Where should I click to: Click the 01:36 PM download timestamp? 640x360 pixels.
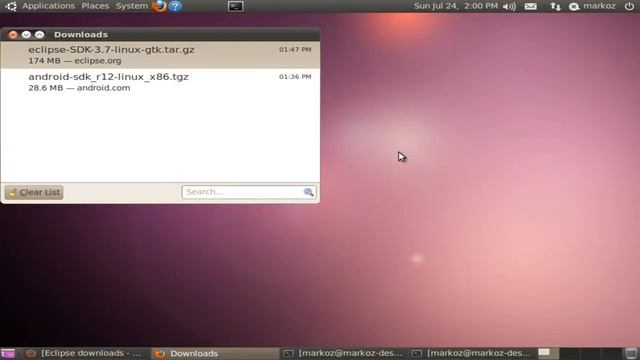pos(295,76)
